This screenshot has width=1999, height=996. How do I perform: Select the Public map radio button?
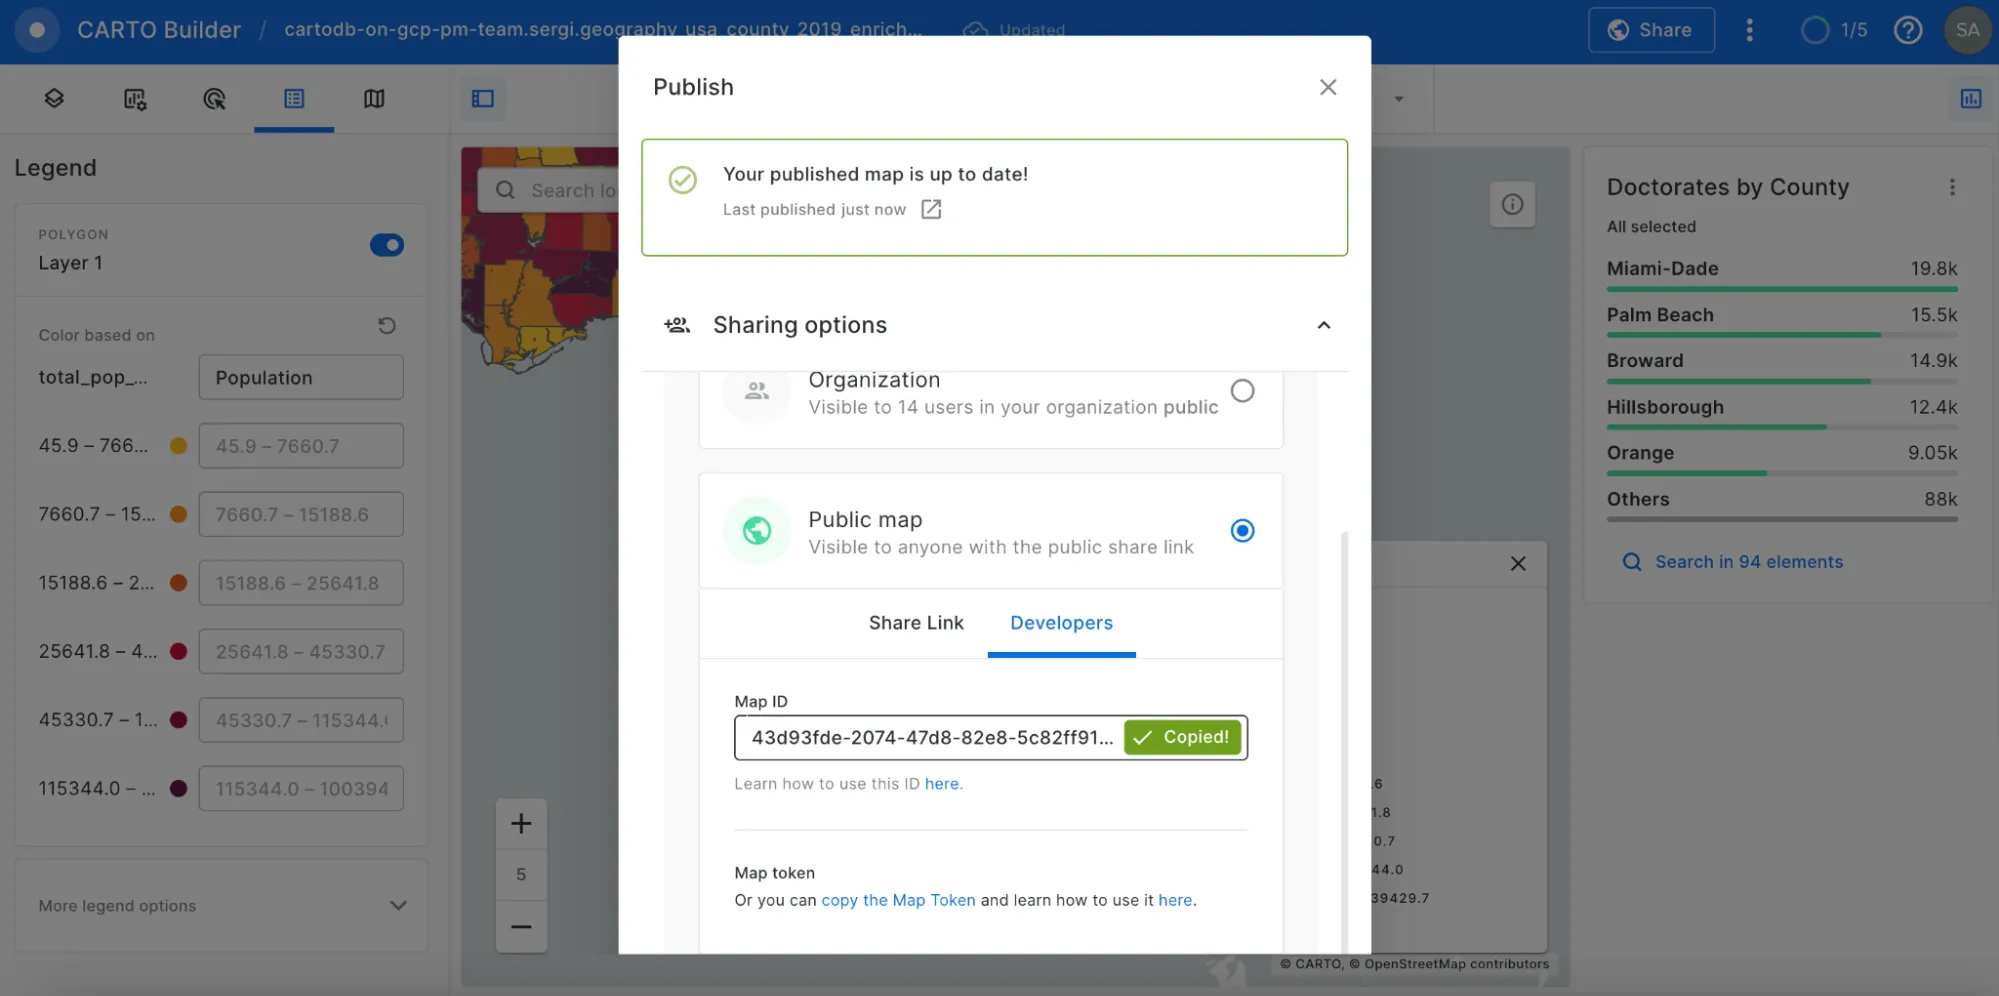[1242, 530]
